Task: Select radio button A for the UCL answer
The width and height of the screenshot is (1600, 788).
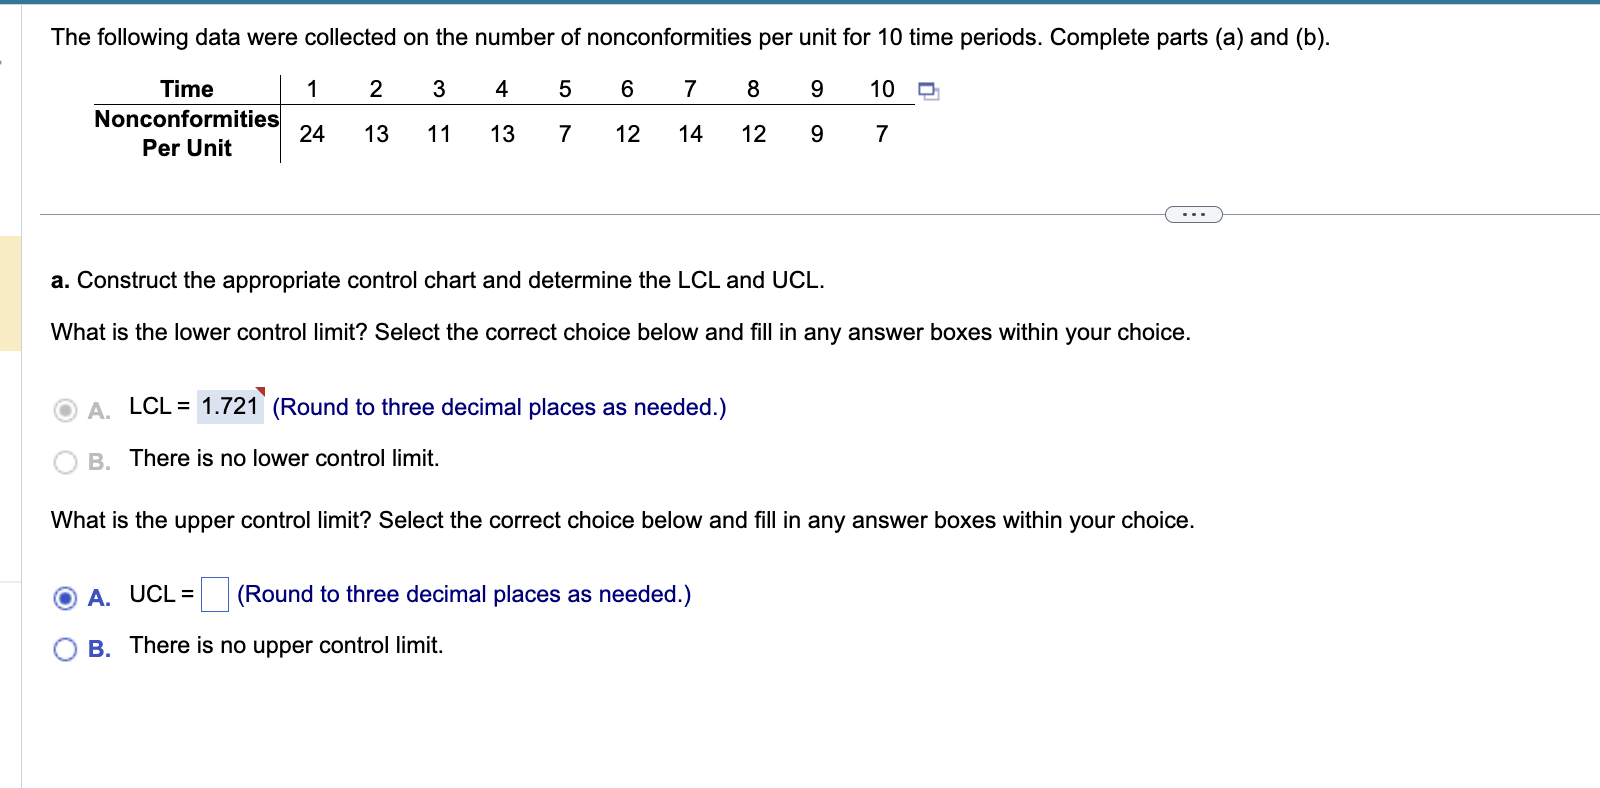Action: 64,598
